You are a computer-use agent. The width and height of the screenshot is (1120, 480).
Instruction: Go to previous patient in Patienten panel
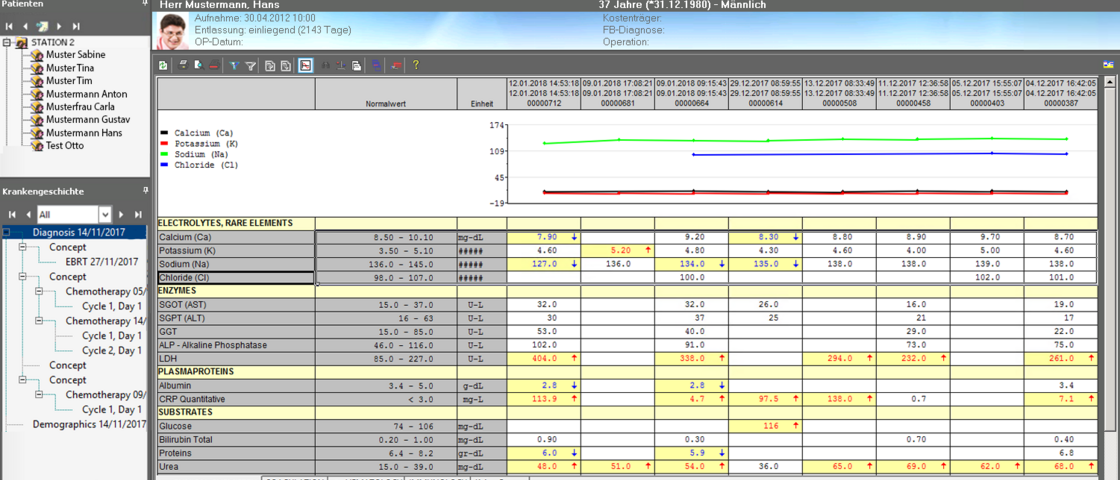[26, 26]
